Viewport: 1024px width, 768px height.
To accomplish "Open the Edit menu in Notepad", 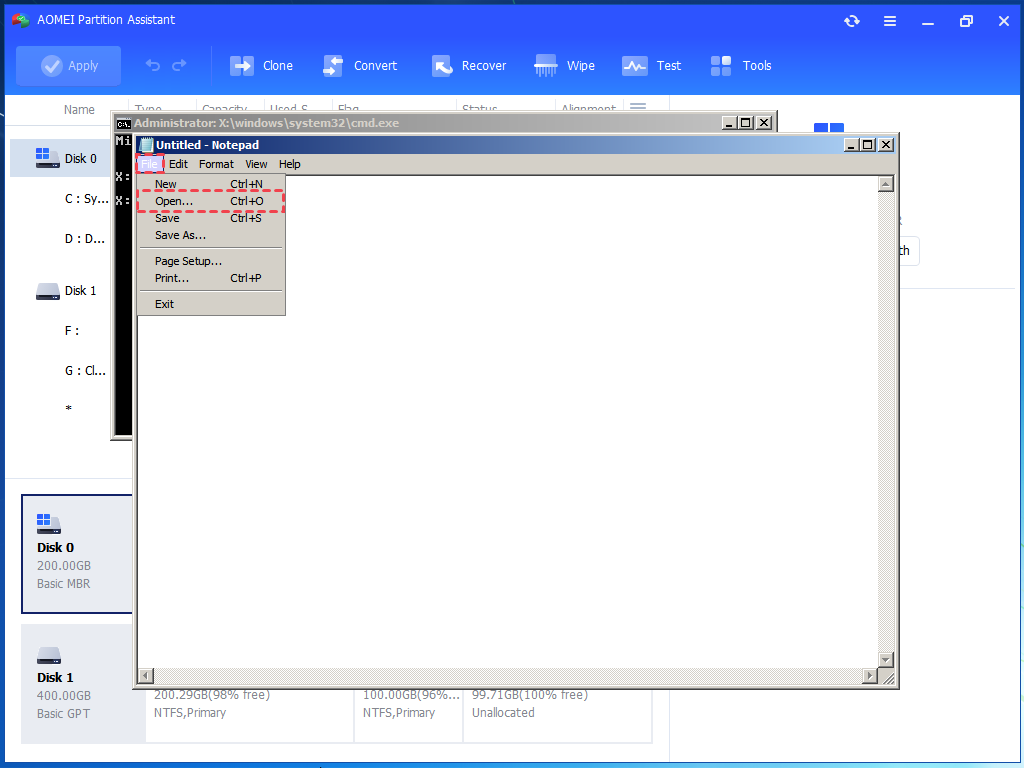I will (x=178, y=164).
